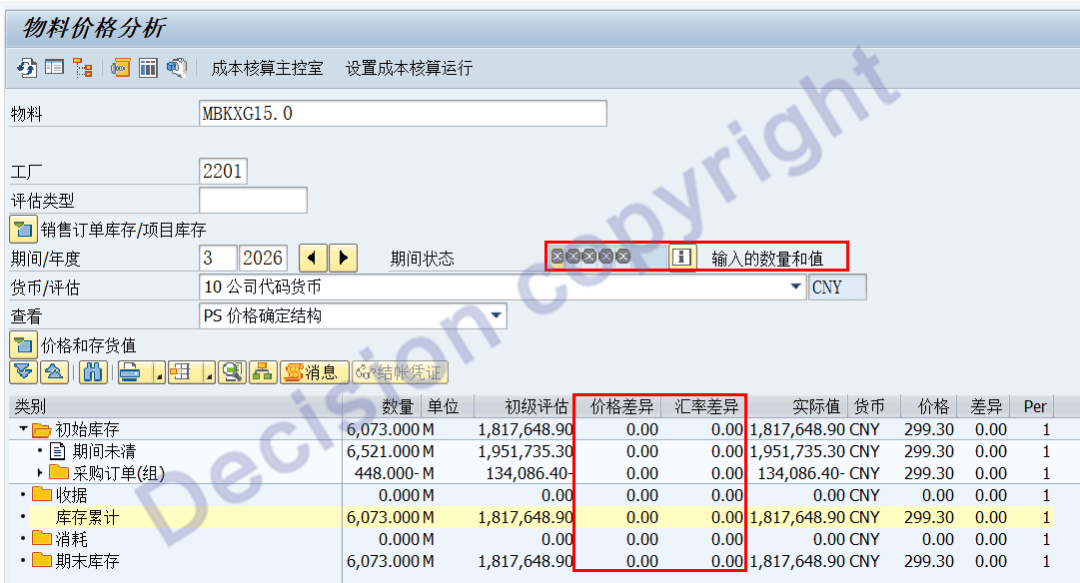Click the 工厂 field containing 2201
Screen dimensions: 1080x583
coord(223,171)
